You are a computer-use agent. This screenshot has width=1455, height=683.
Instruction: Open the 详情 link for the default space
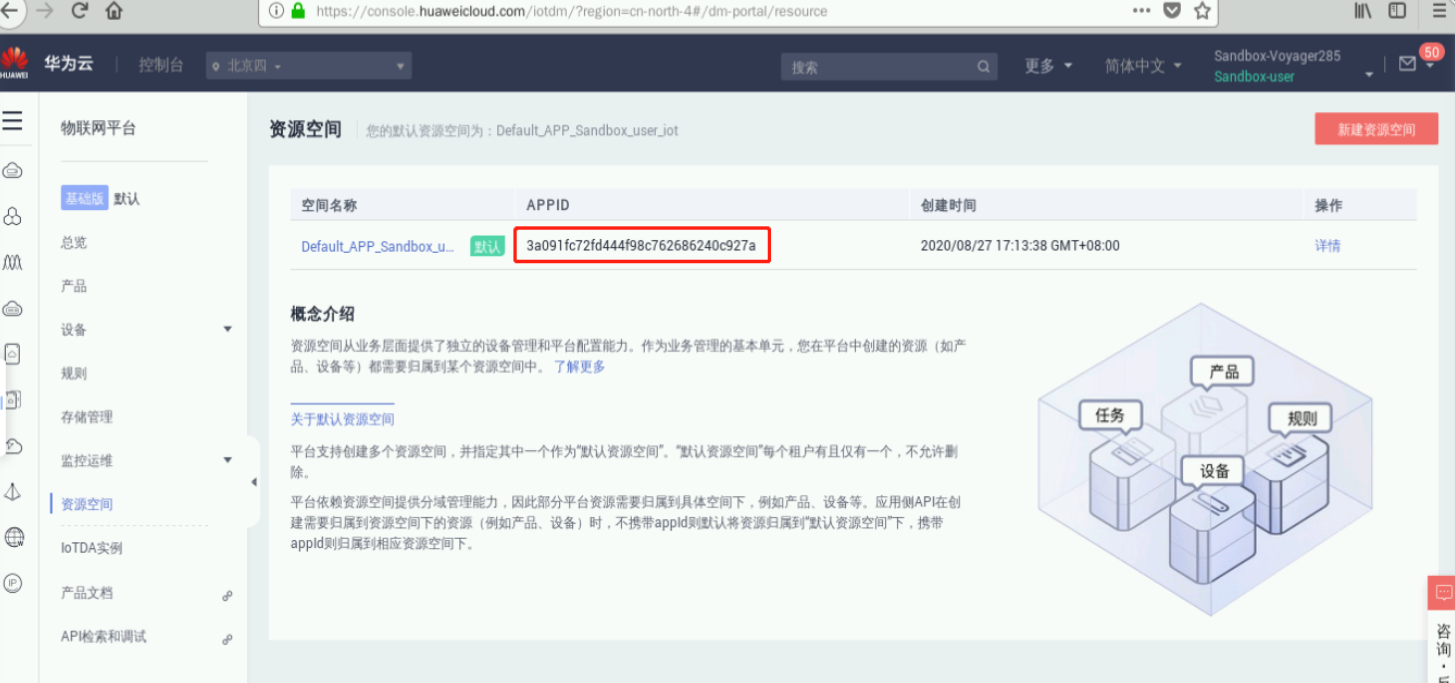pos(1328,246)
